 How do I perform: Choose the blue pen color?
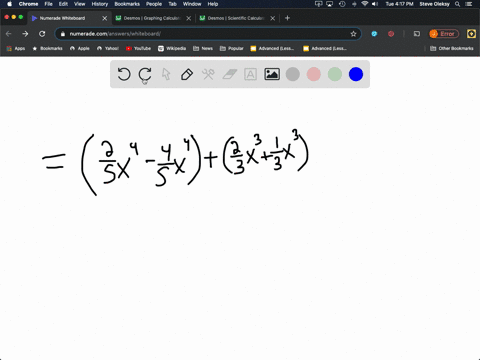(356, 74)
